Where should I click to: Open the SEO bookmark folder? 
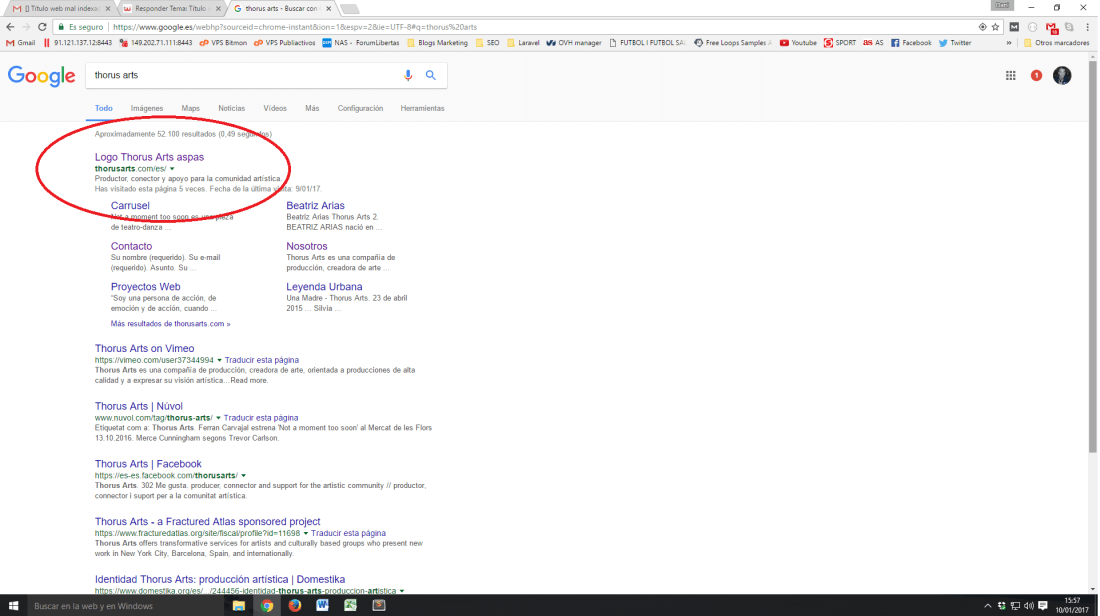tap(488, 43)
